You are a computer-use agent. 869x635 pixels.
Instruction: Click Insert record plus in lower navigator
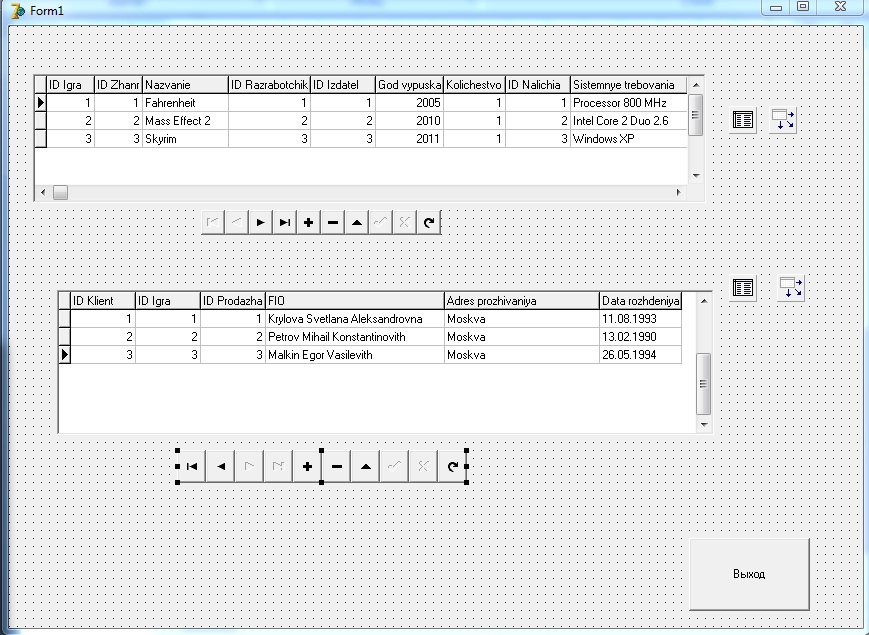pos(307,467)
